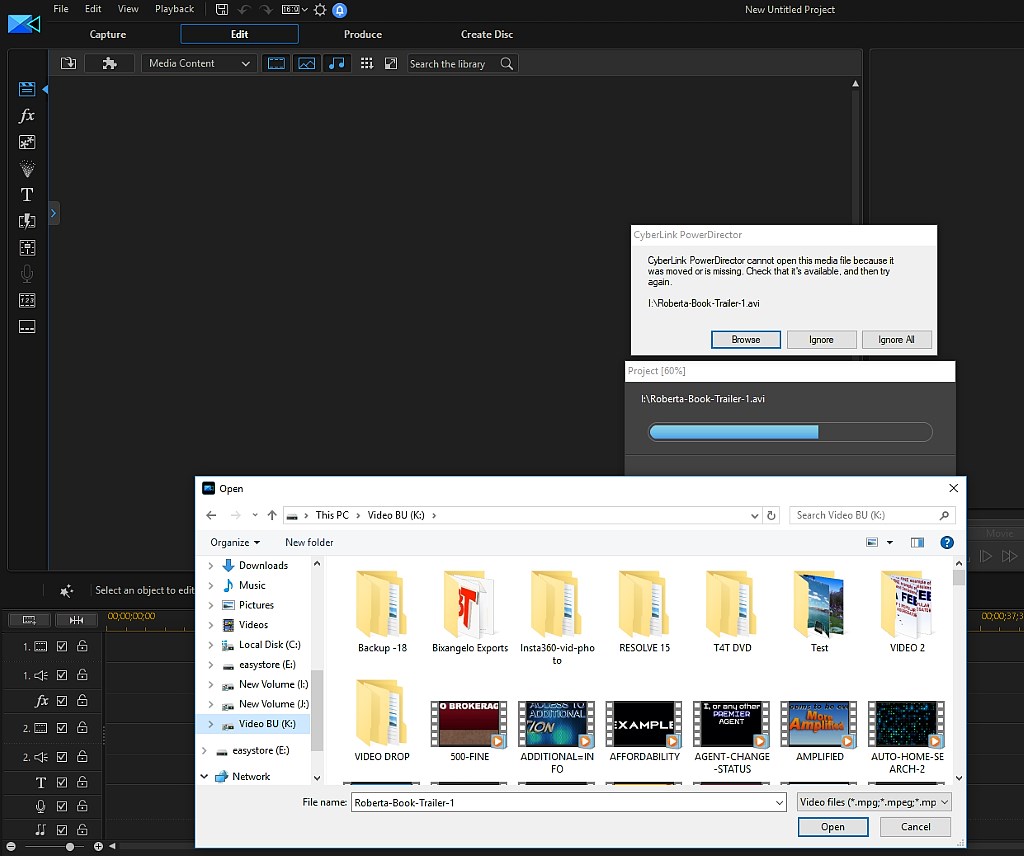
Task: Lock the voice track
Action: pyautogui.click(x=82, y=806)
